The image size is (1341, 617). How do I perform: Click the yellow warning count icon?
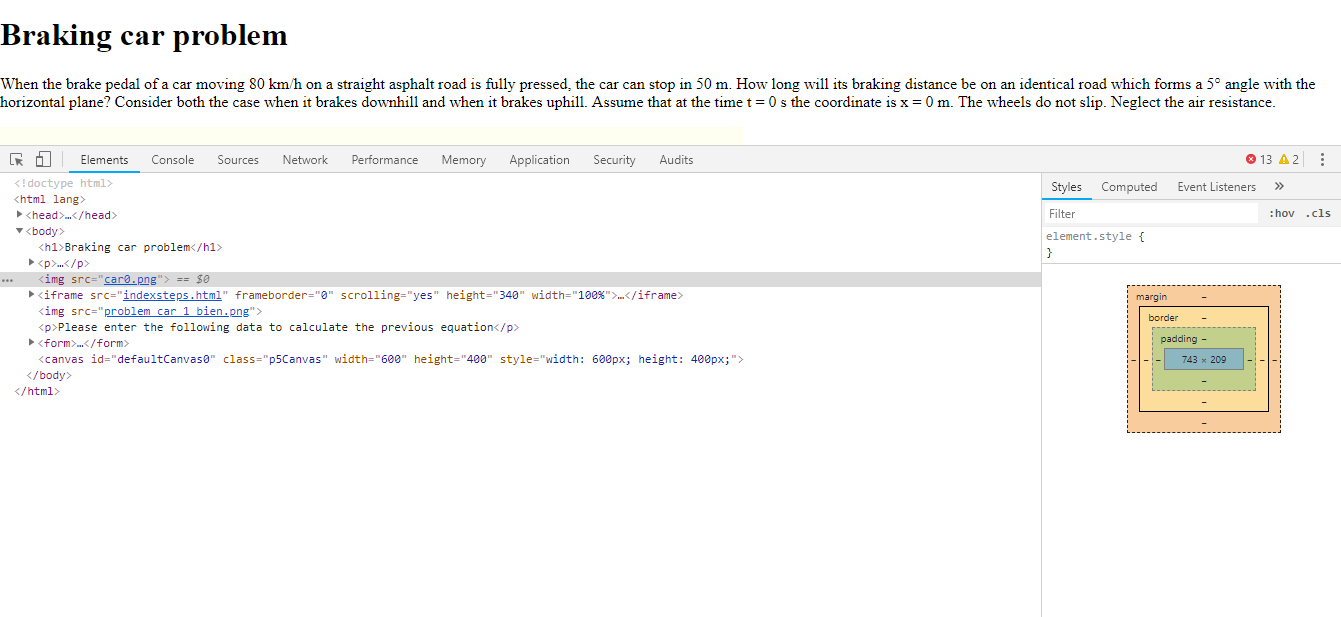[1284, 160]
